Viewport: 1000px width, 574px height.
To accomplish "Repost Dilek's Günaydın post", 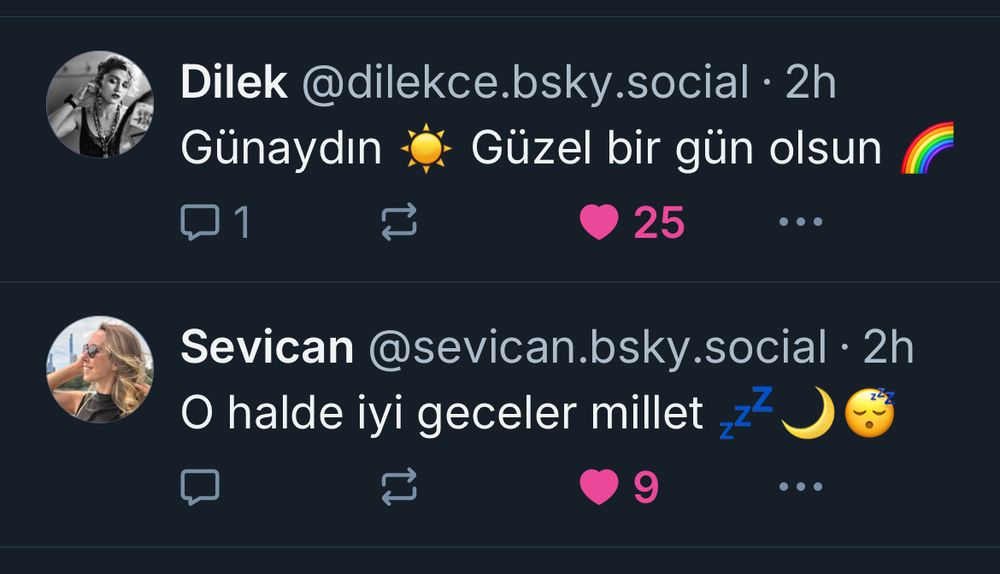I will pyautogui.click(x=399, y=222).
